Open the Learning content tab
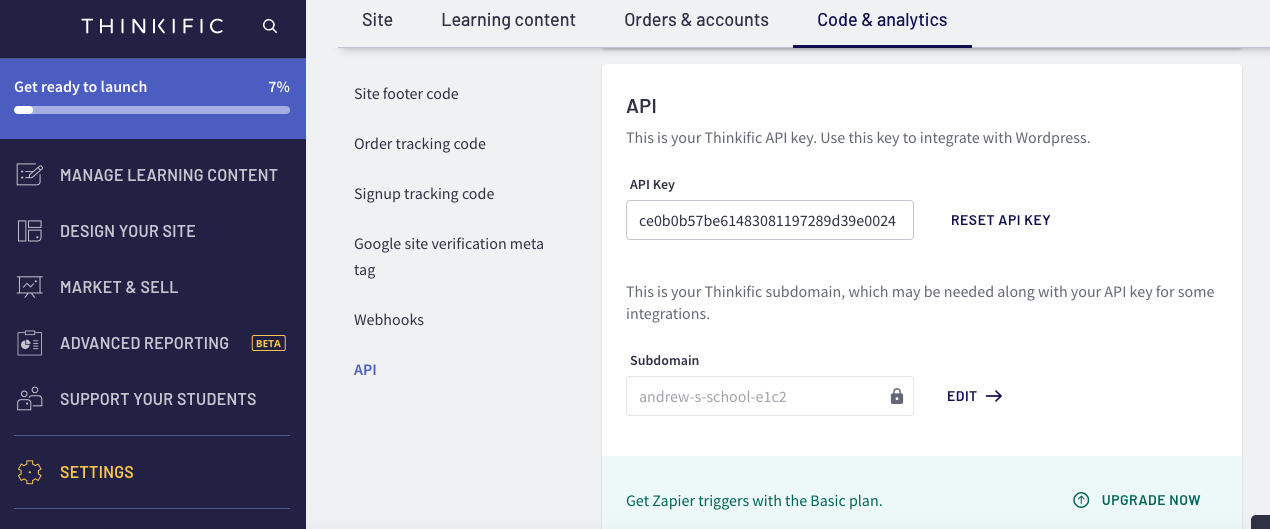Viewport: 1270px width, 529px height. click(x=508, y=20)
